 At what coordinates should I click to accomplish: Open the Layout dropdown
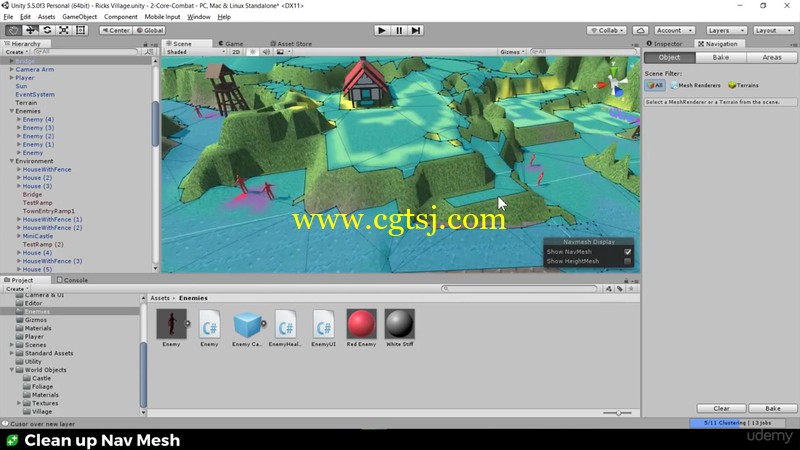[x=773, y=30]
